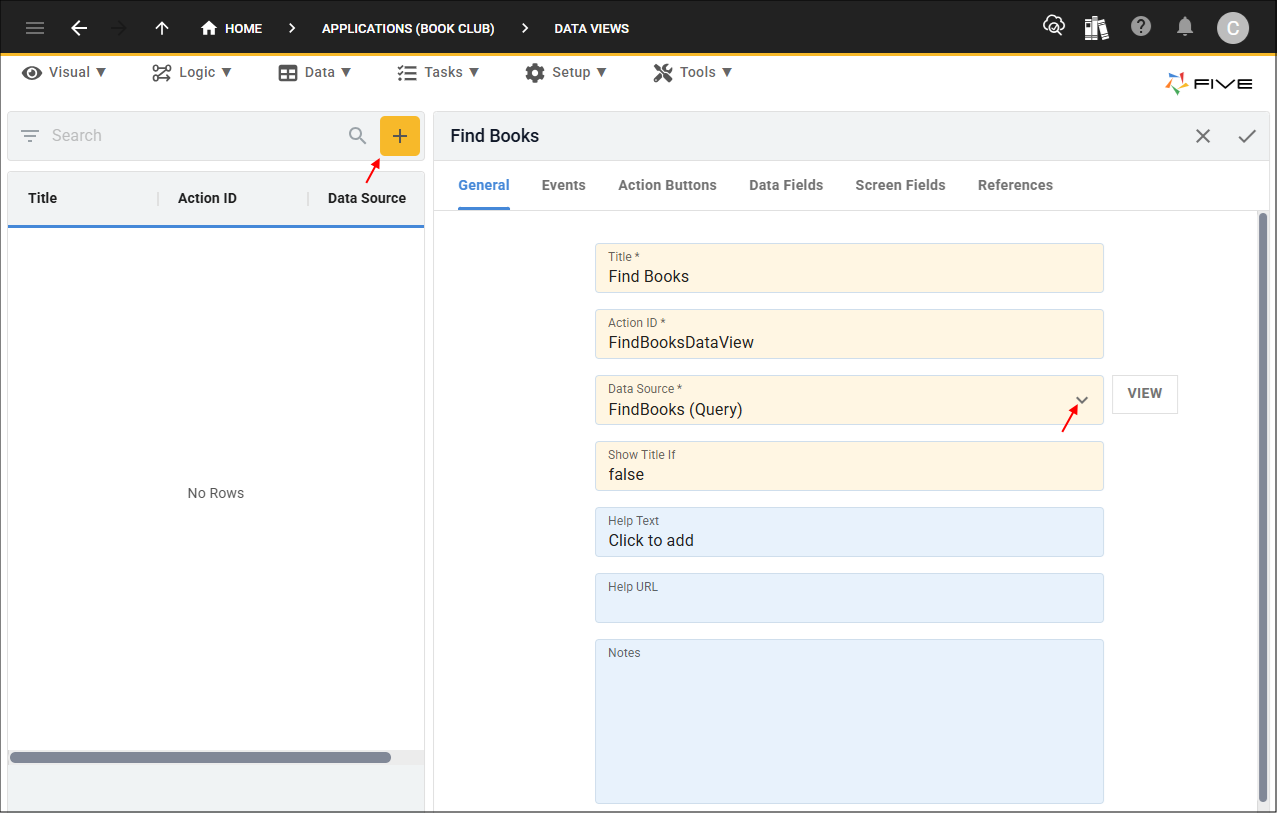Open the help question mark icon

(x=1141, y=27)
